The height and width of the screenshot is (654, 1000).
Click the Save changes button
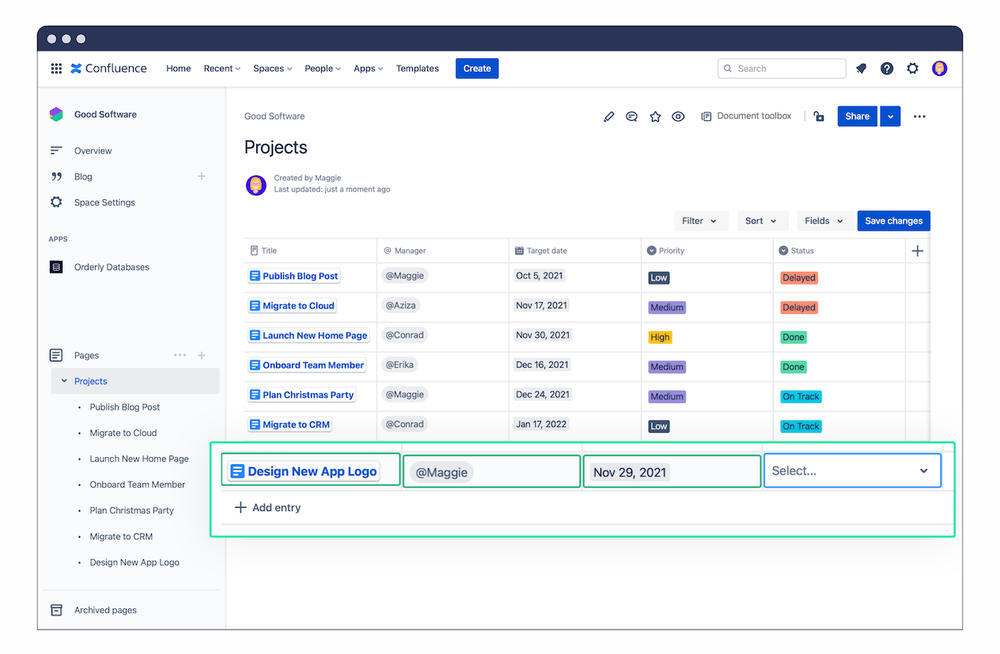click(893, 221)
